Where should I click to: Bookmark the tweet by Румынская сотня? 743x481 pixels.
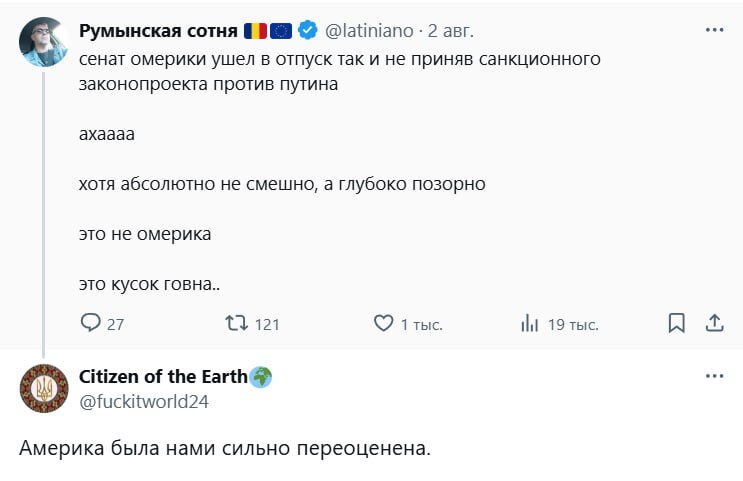click(676, 323)
